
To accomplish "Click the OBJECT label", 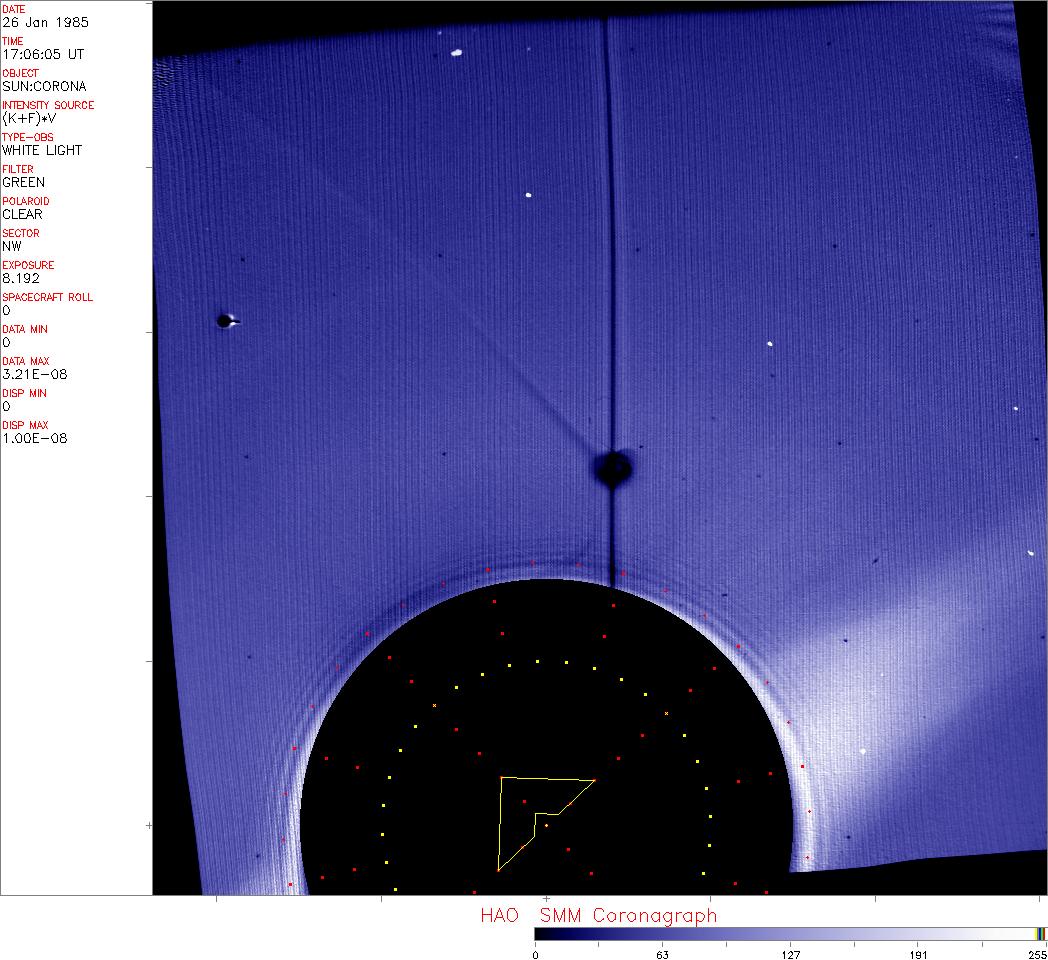I will pos(20,74).
